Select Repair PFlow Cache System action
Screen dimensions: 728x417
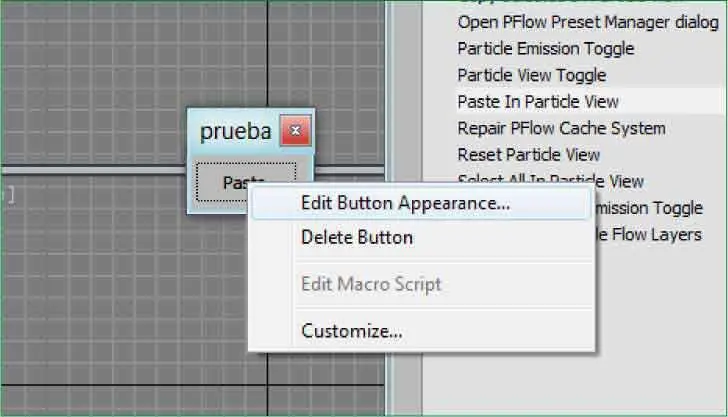tap(561, 128)
